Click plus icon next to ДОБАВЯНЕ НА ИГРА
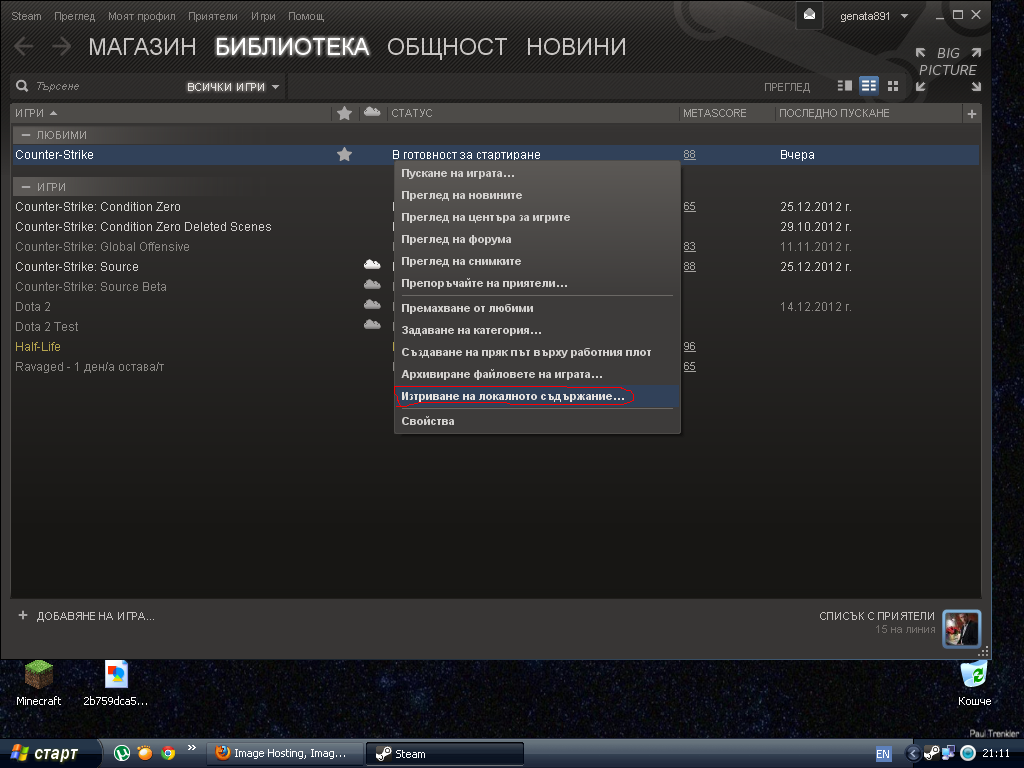This screenshot has width=1024, height=768. coord(23,615)
